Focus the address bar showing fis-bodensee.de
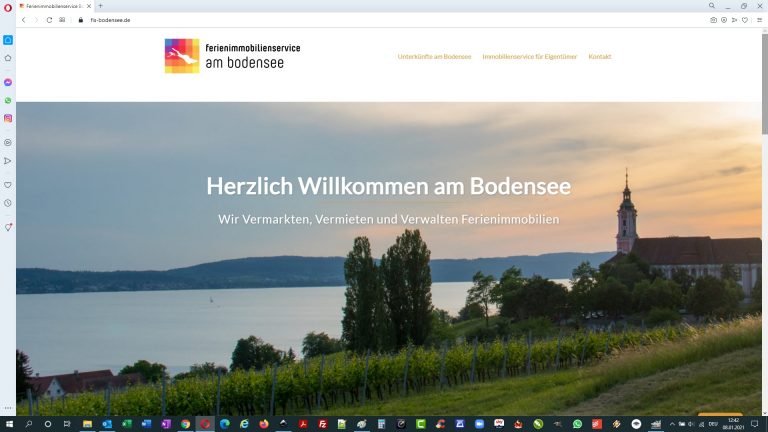768x432 pixels. tap(111, 20)
